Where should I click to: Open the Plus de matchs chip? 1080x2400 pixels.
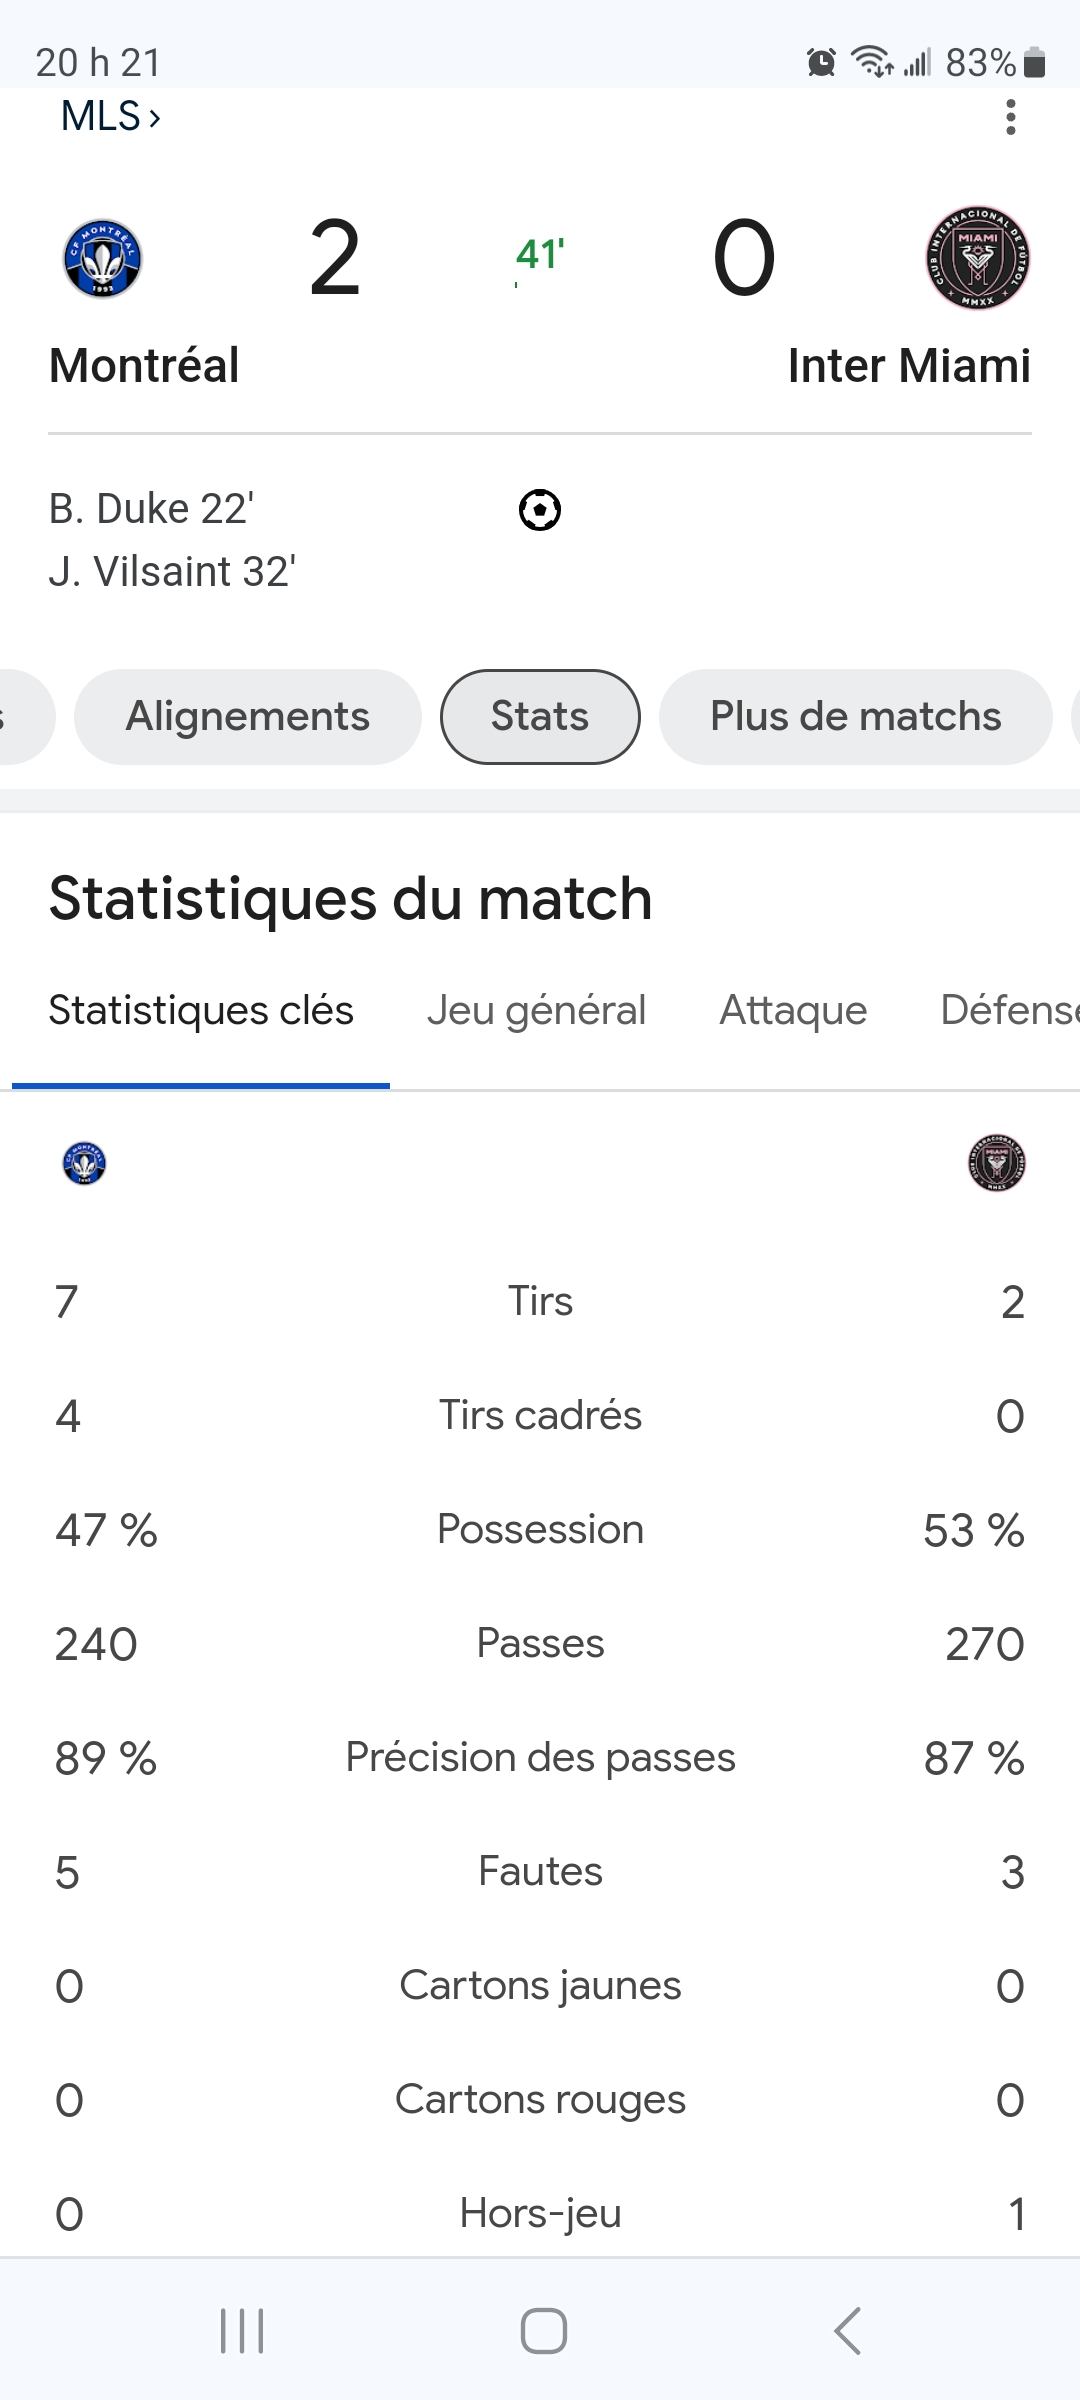click(856, 717)
